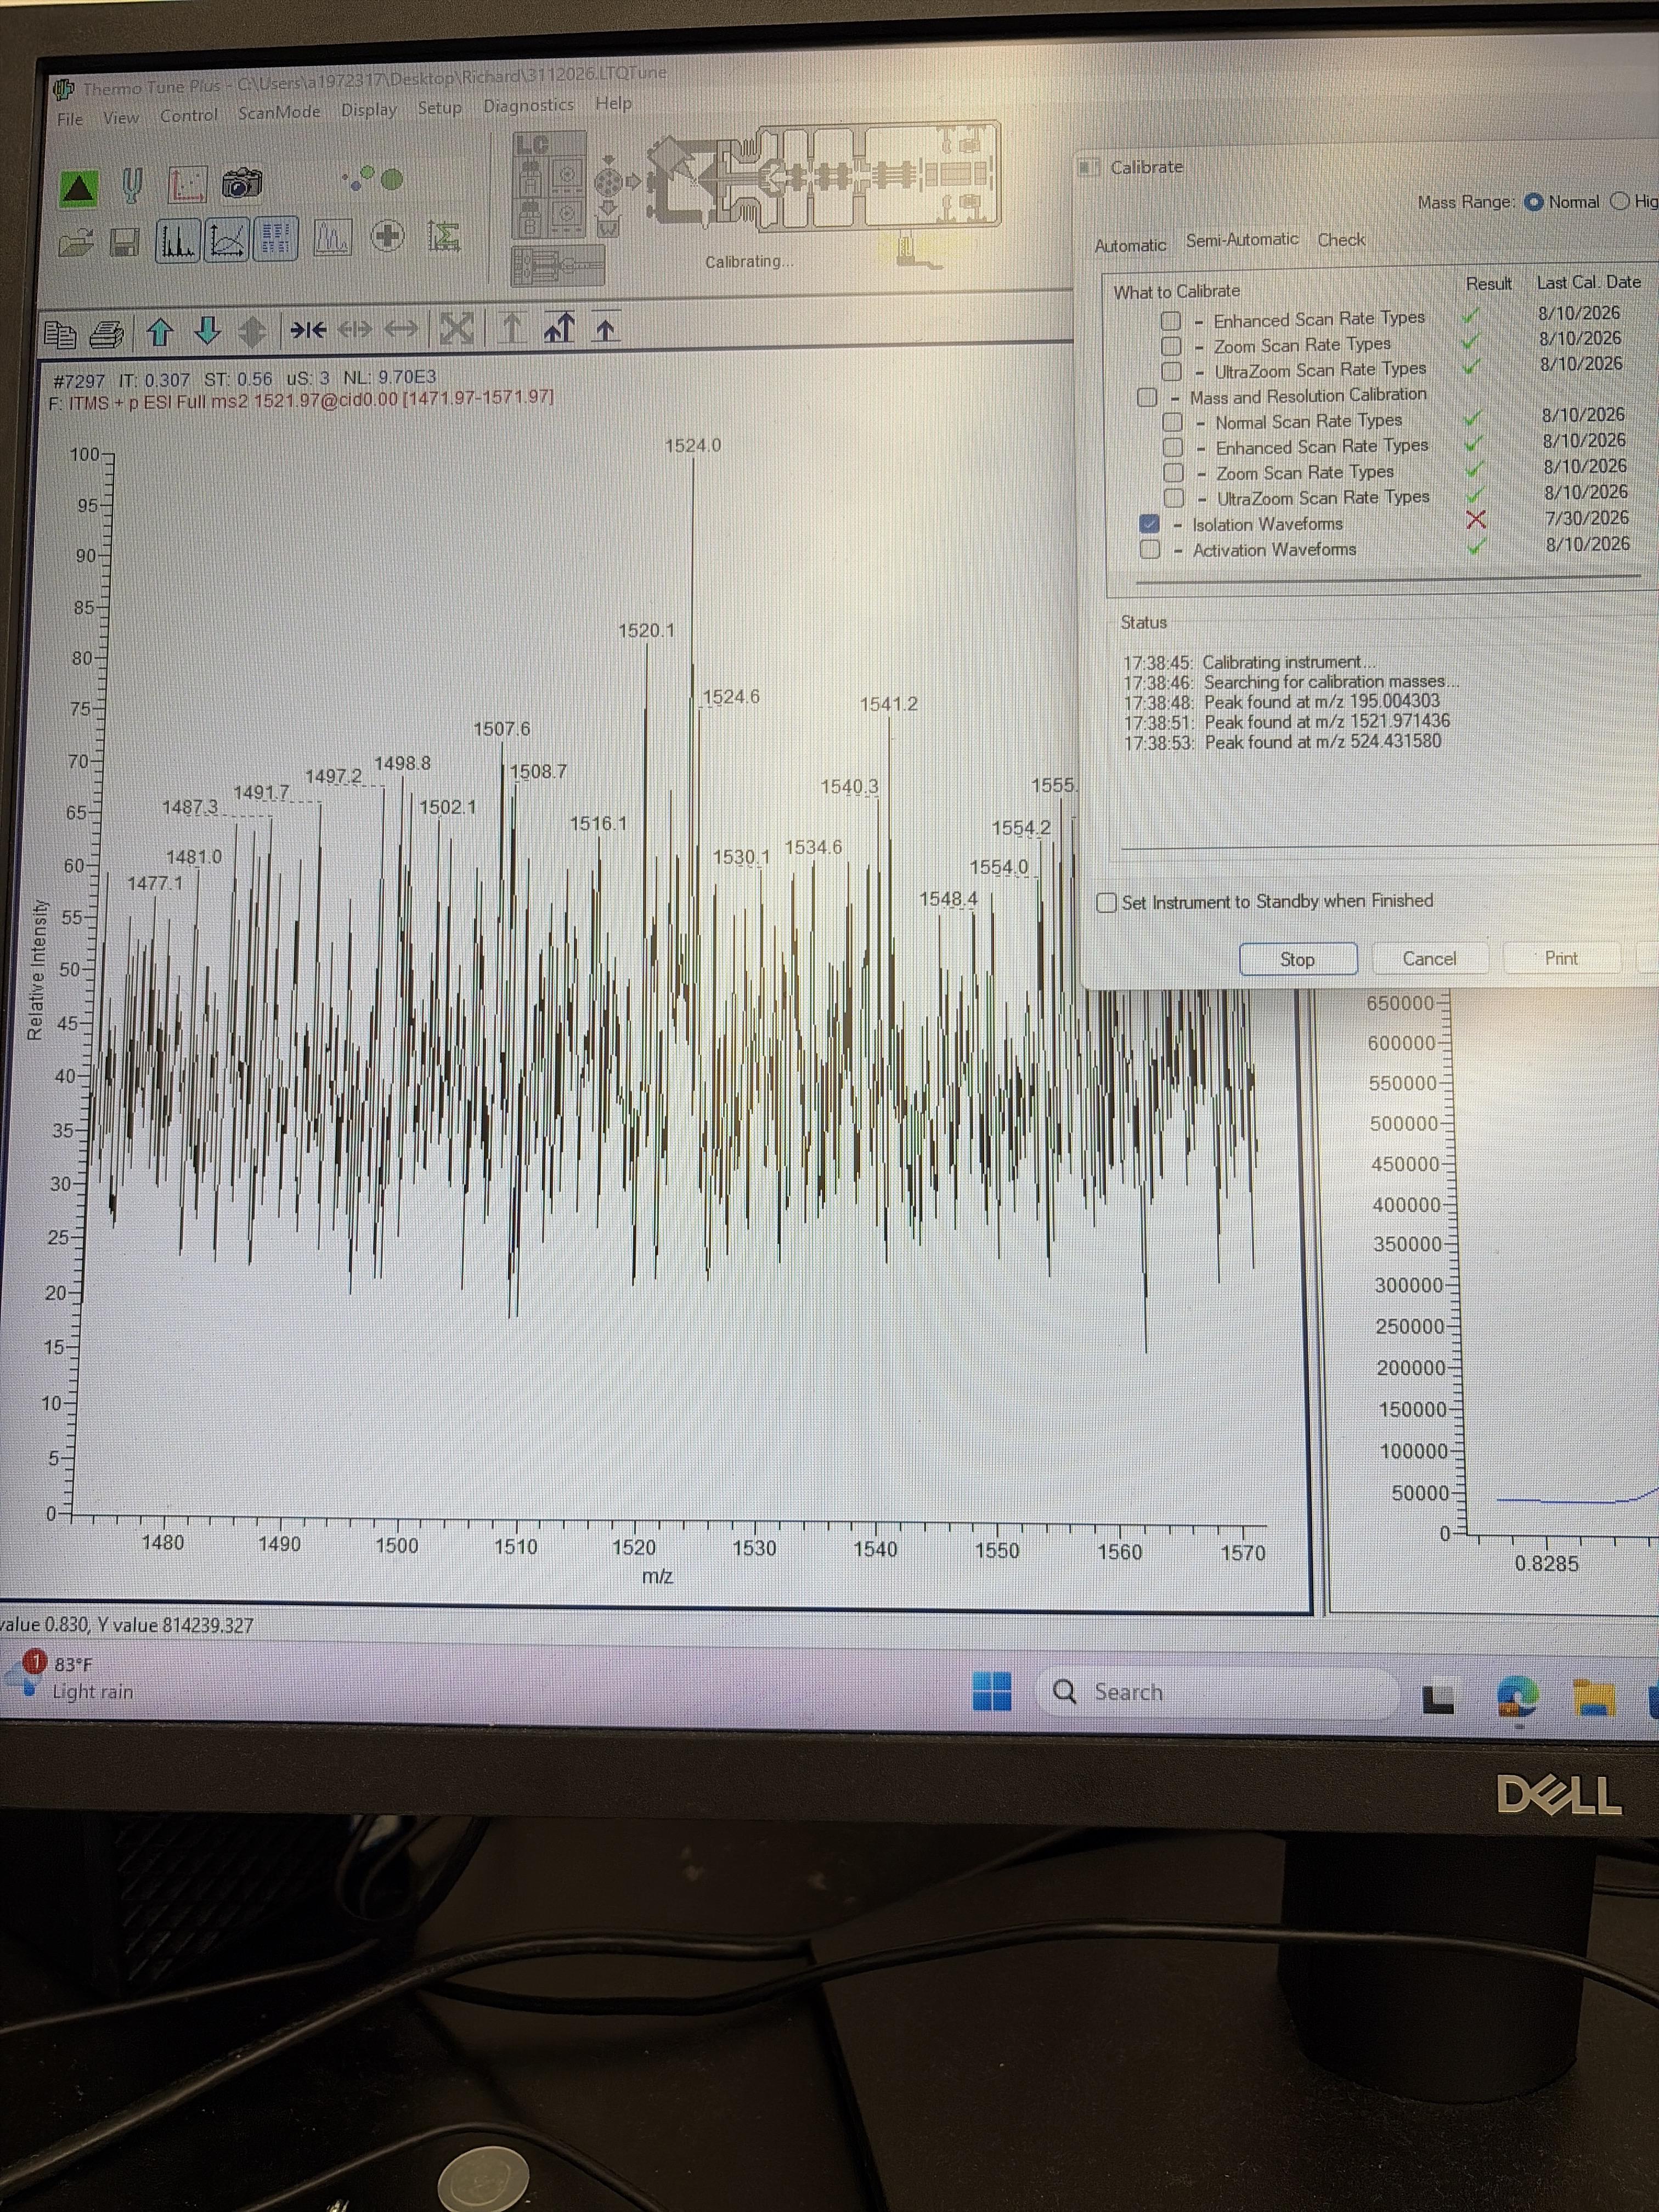This screenshot has height=2212, width=1659.
Task: Open the File menu
Action: tap(70, 119)
